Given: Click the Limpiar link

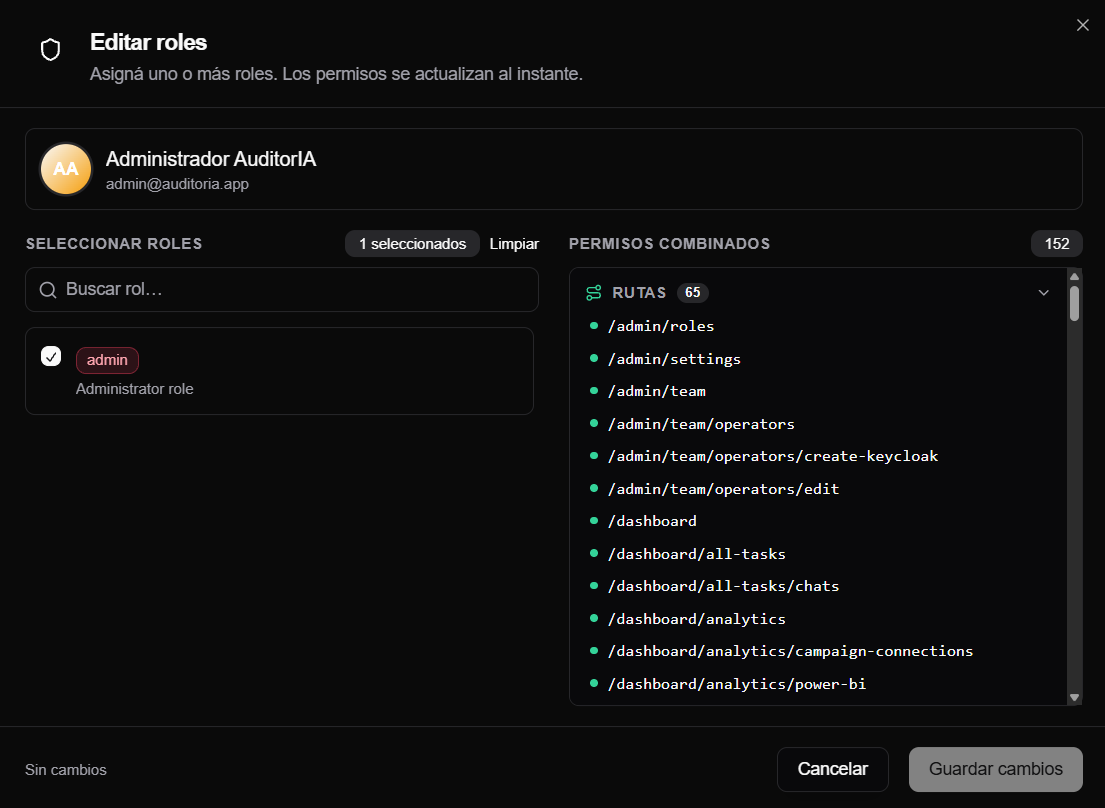Looking at the screenshot, I should pyautogui.click(x=514, y=244).
